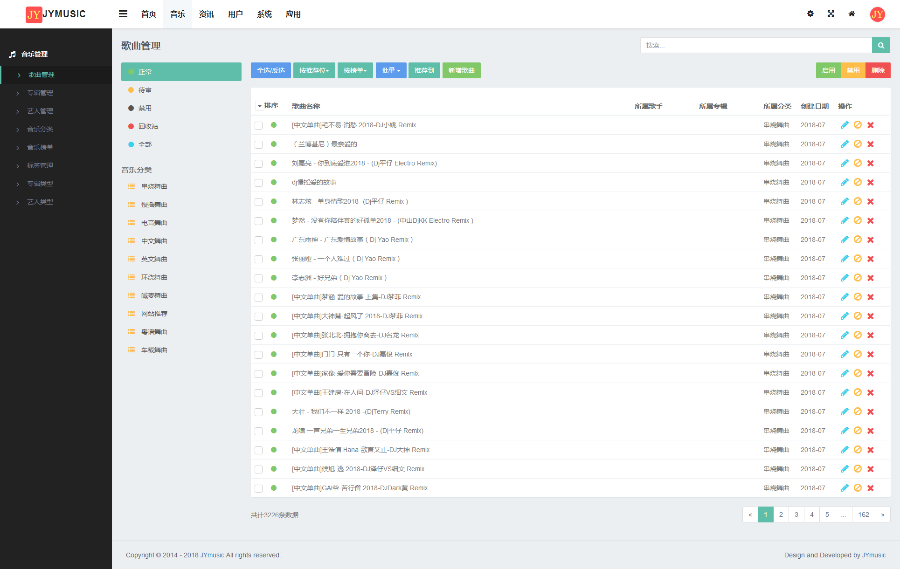Tick the checkbox of the second song row
This screenshot has height=569, width=900.
pyautogui.click(x=259, y=144)
